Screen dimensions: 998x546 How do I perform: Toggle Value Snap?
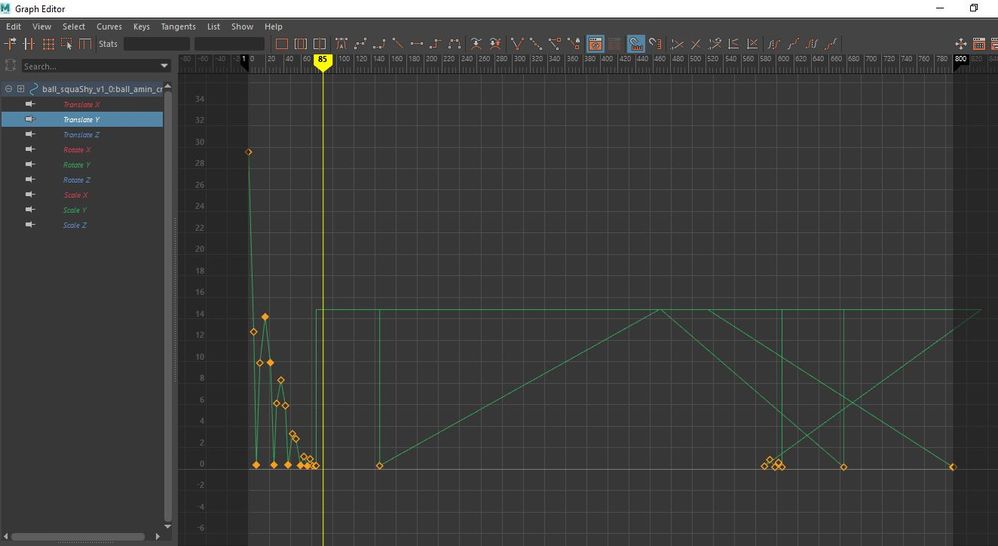656,44
